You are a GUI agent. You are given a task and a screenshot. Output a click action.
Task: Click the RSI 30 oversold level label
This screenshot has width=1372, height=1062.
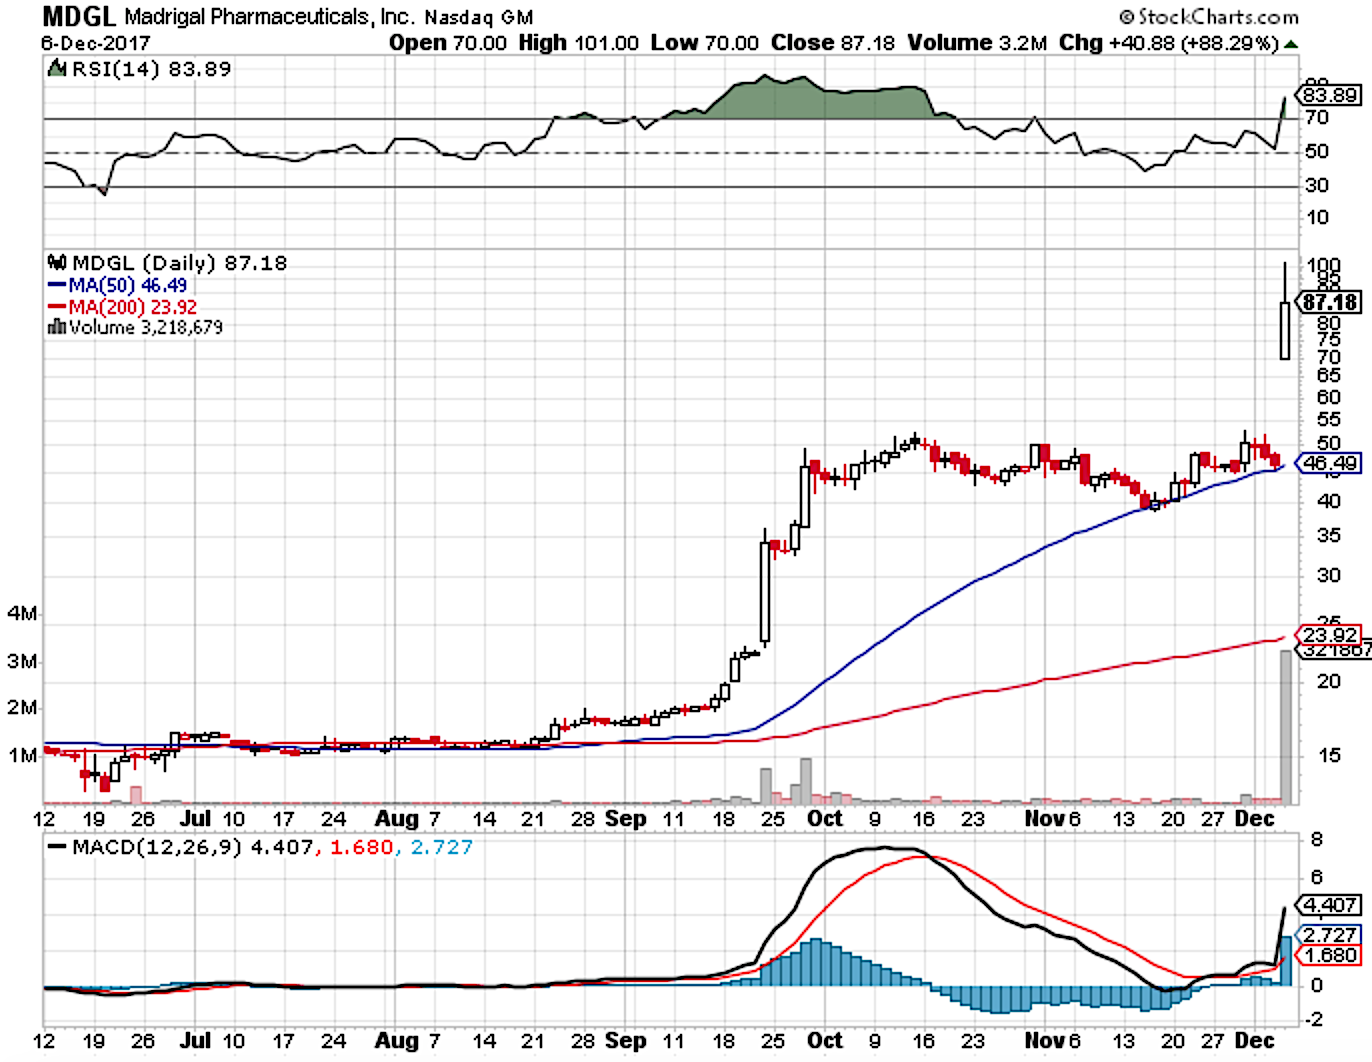[1318, 186]
